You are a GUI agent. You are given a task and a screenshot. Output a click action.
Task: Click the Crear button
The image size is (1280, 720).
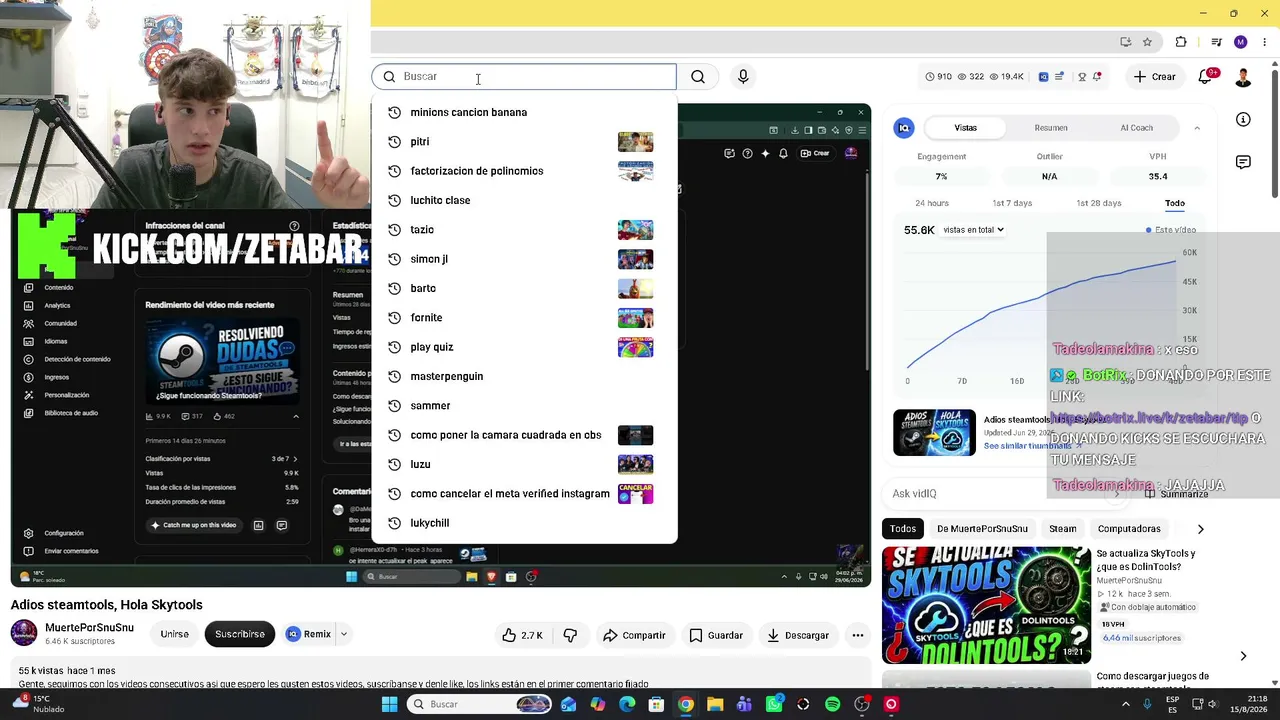tap(1154, 77)
